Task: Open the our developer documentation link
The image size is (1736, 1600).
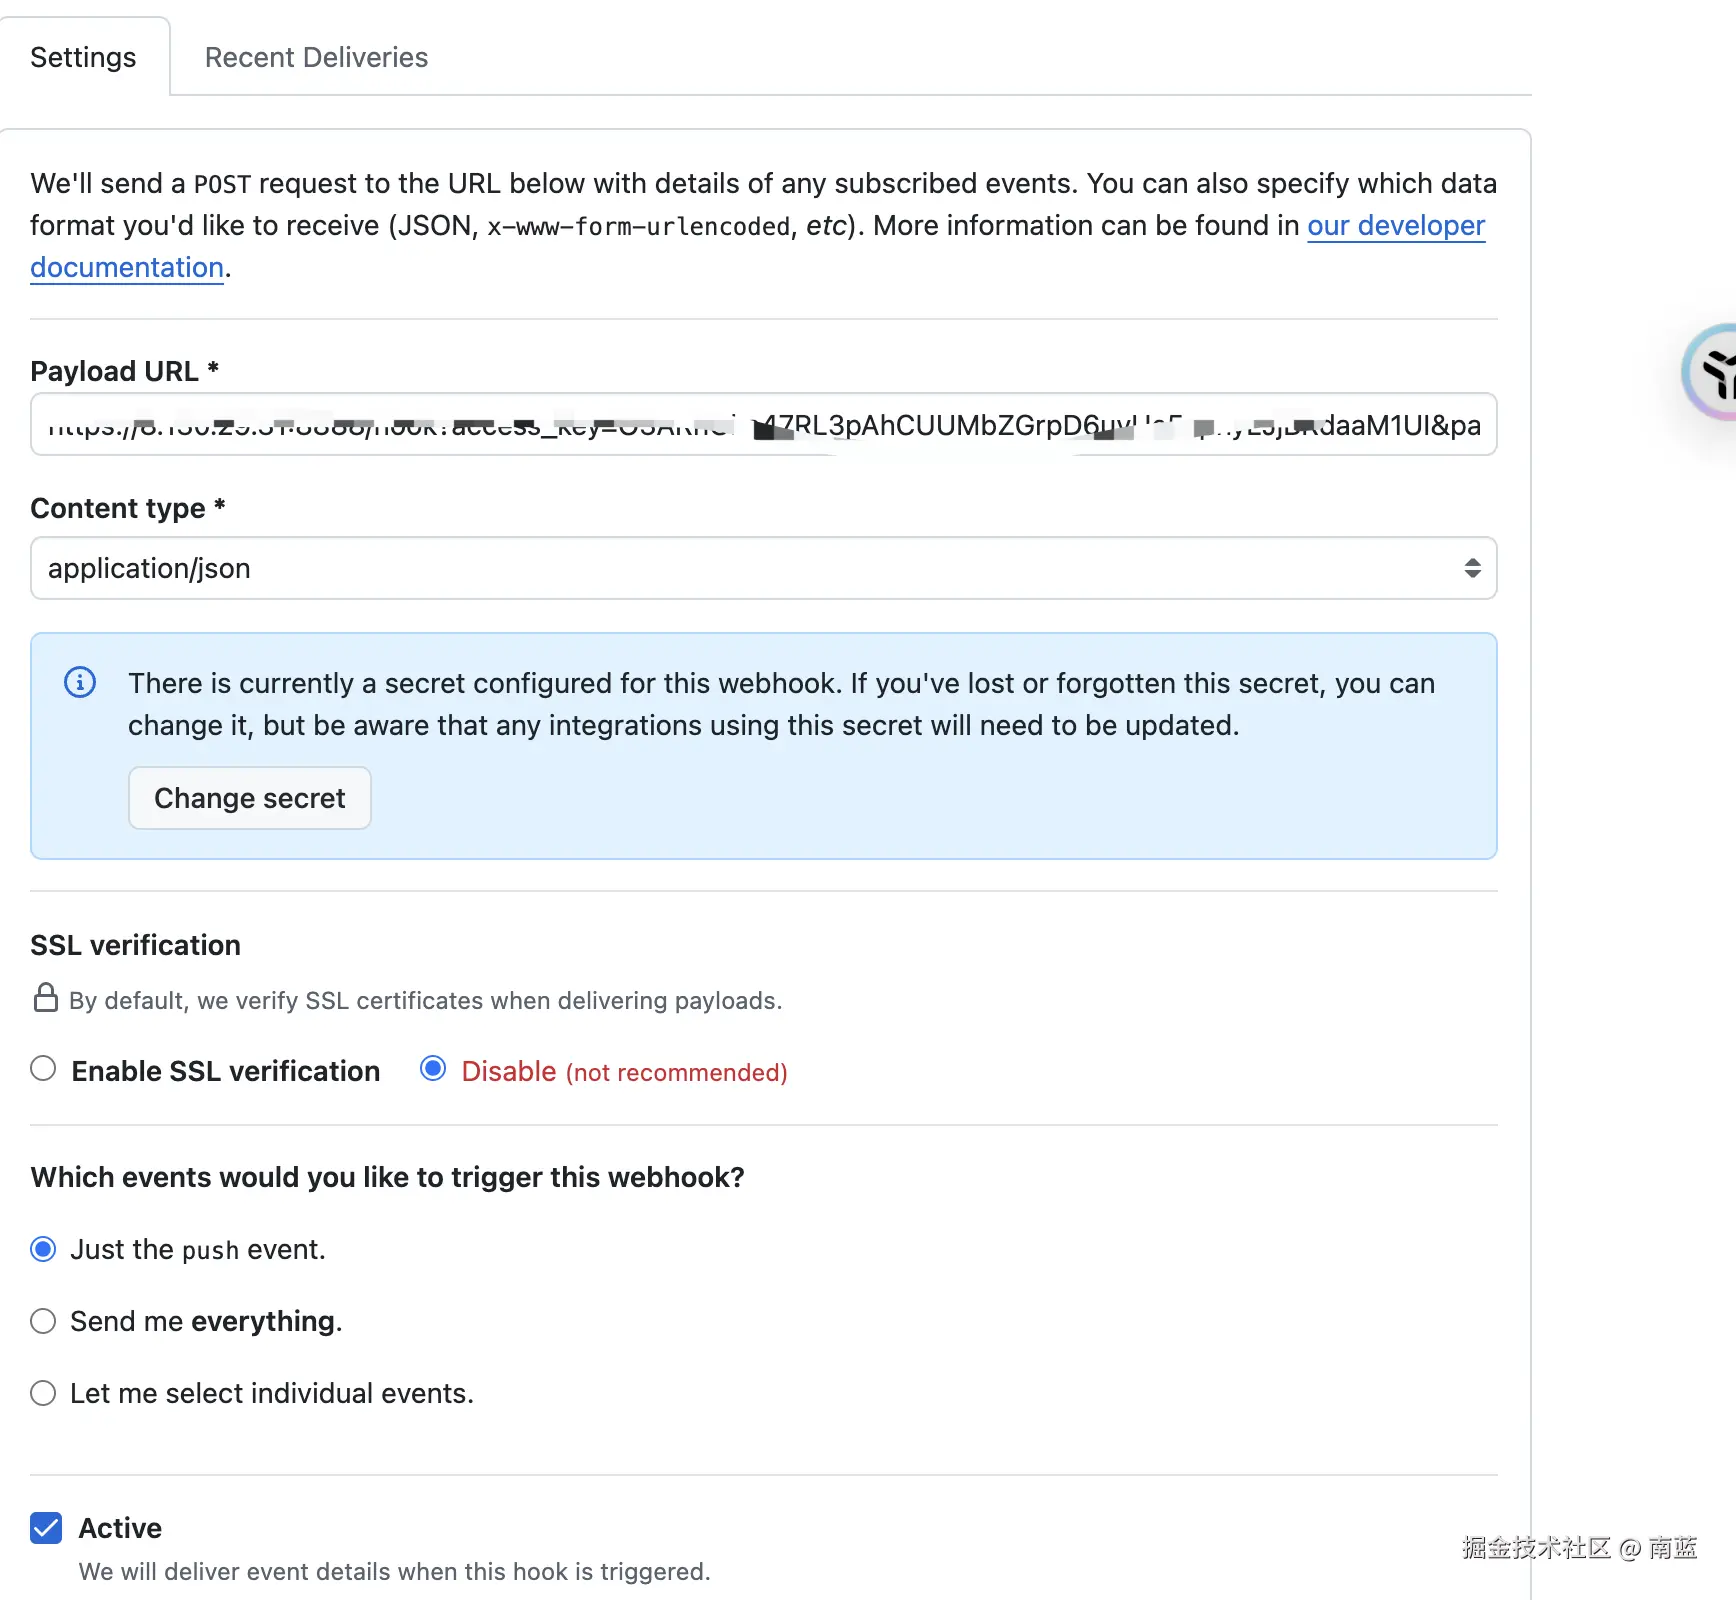Action: pos(1396,226)
